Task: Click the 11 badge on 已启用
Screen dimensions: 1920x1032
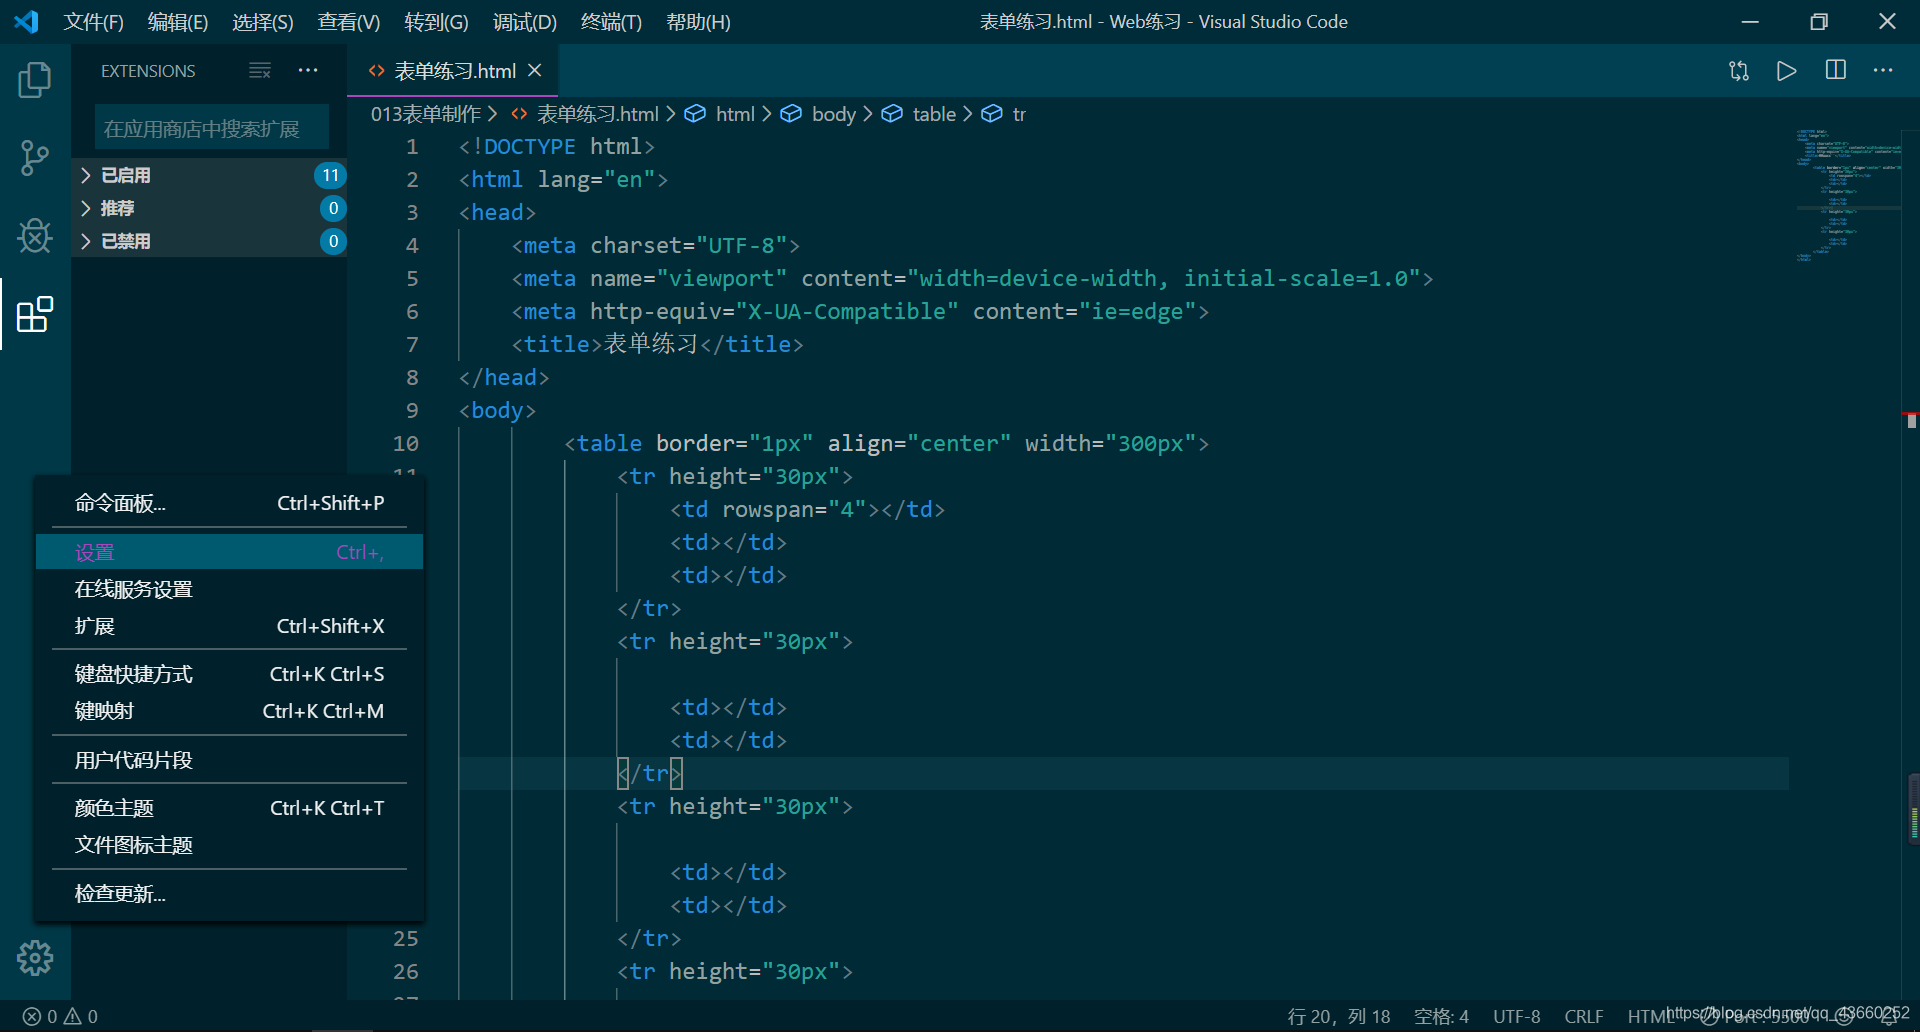Action: click(330, 175)
